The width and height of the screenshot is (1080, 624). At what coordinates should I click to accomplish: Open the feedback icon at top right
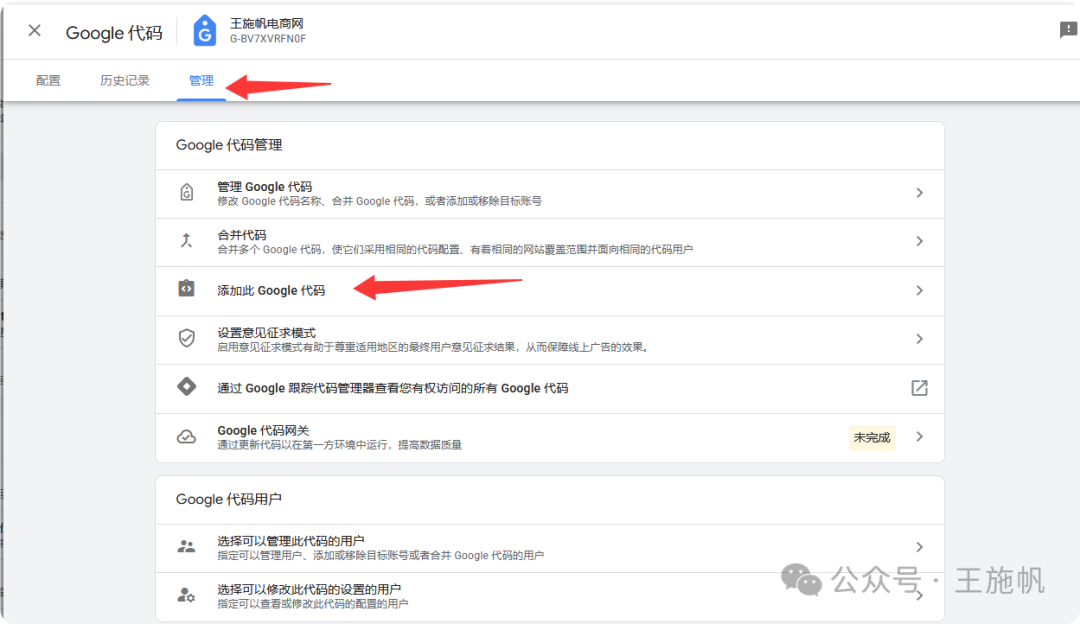pos(1068,30)
